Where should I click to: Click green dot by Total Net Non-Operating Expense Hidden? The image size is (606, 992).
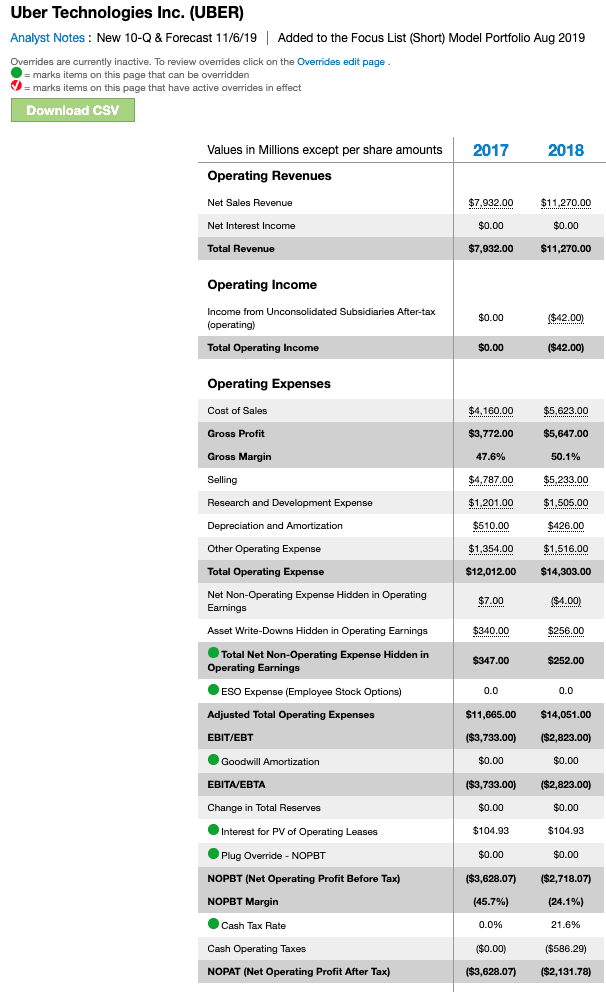pos(214,652)
